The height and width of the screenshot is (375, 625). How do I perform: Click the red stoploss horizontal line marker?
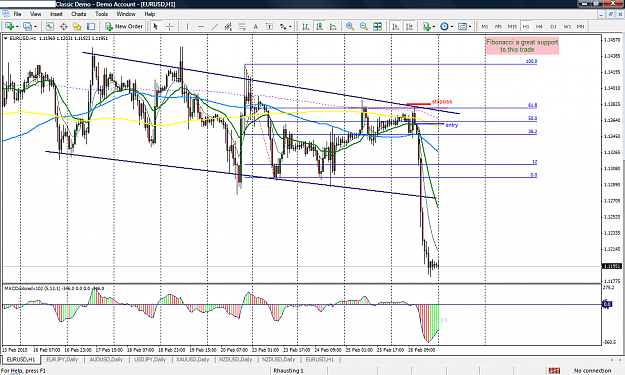point(418,104)
